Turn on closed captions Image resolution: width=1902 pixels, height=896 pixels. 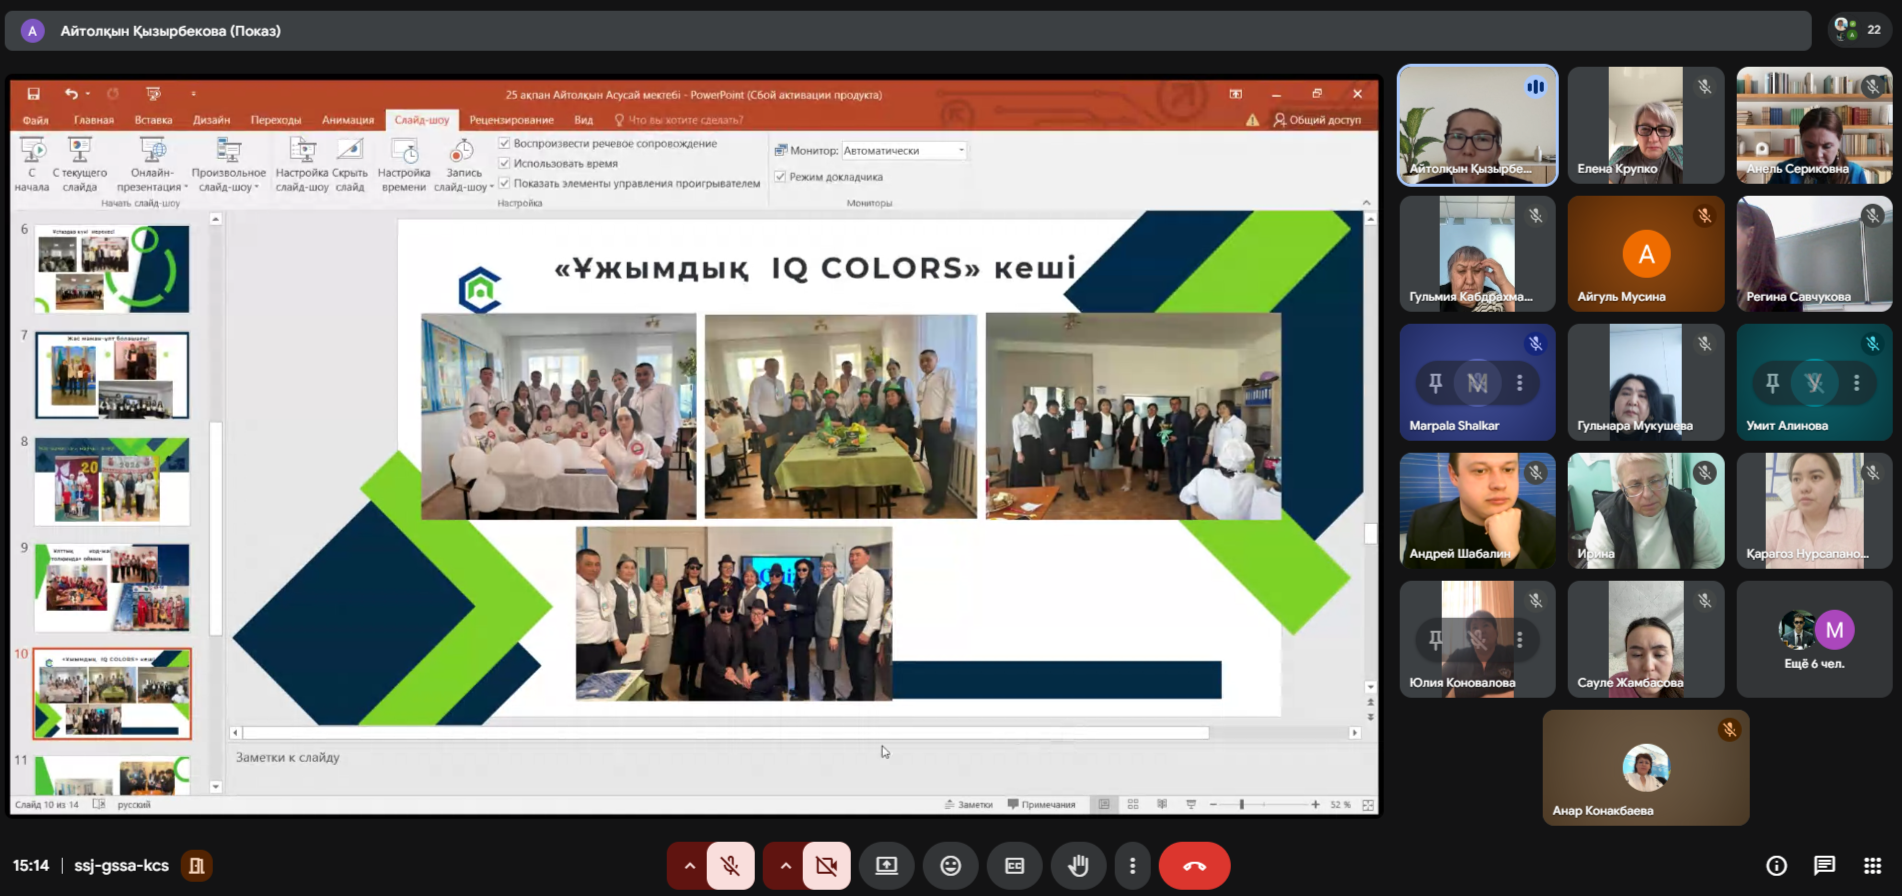[1014, 866]
